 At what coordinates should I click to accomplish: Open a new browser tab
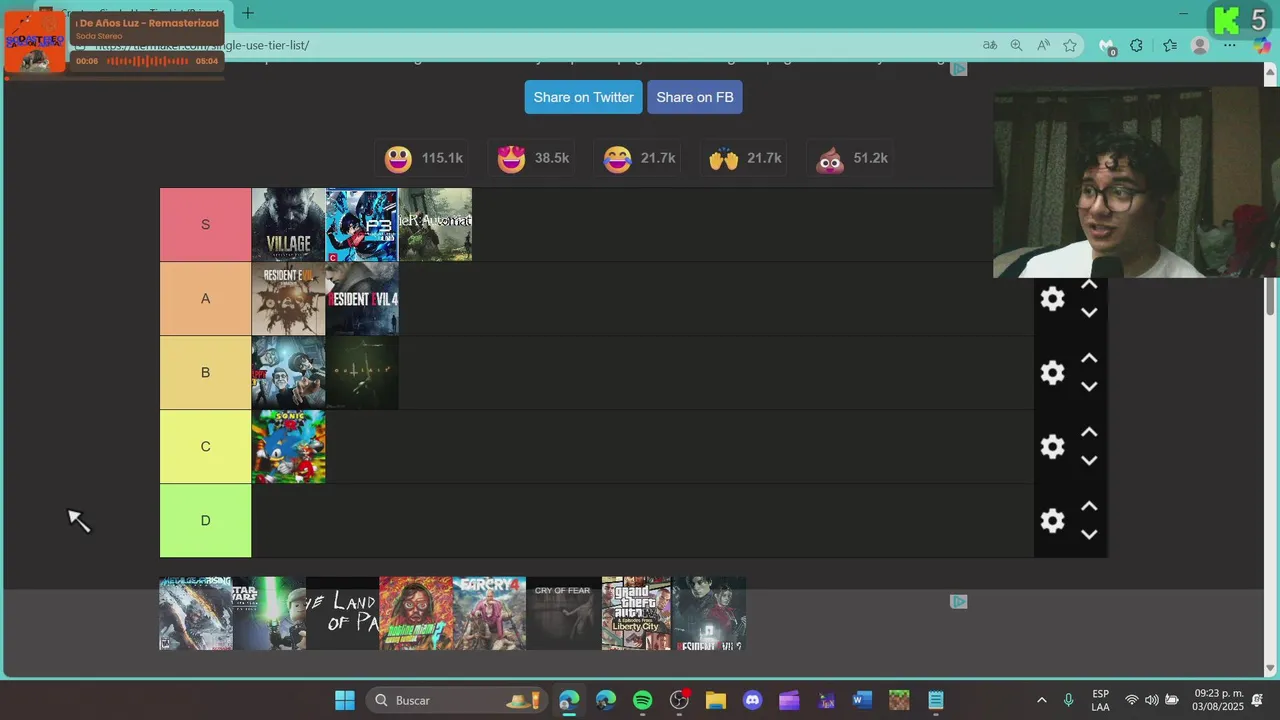tap(248, 13)
